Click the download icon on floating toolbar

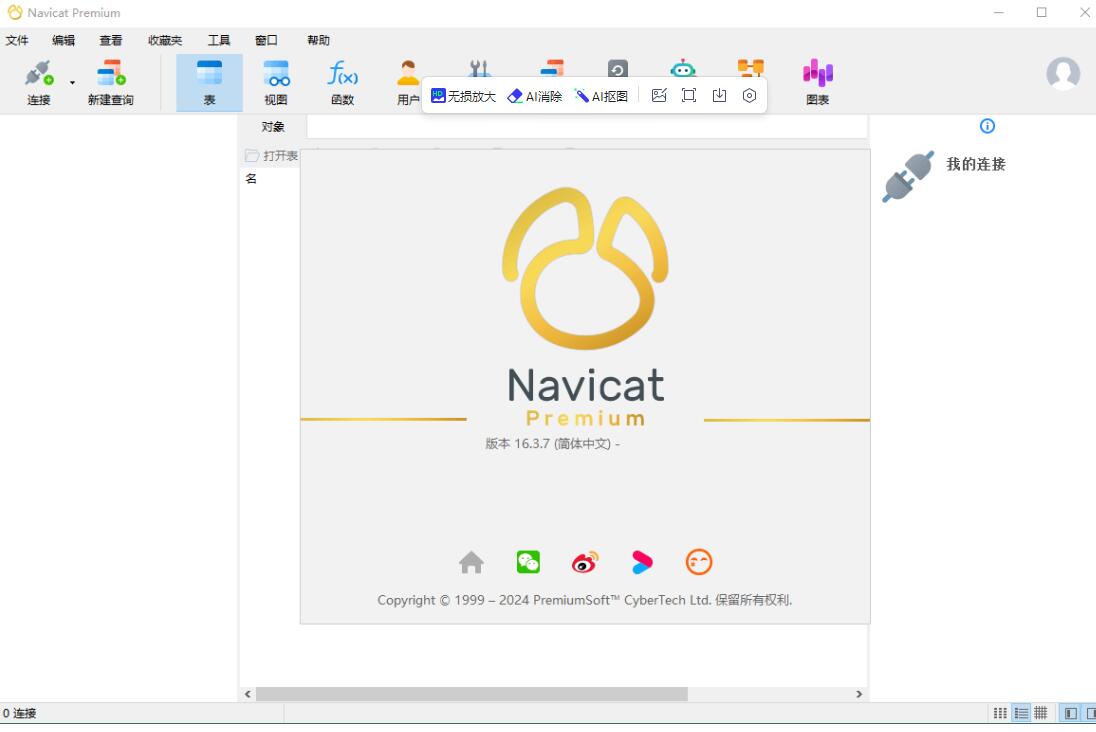coord(719,94)
